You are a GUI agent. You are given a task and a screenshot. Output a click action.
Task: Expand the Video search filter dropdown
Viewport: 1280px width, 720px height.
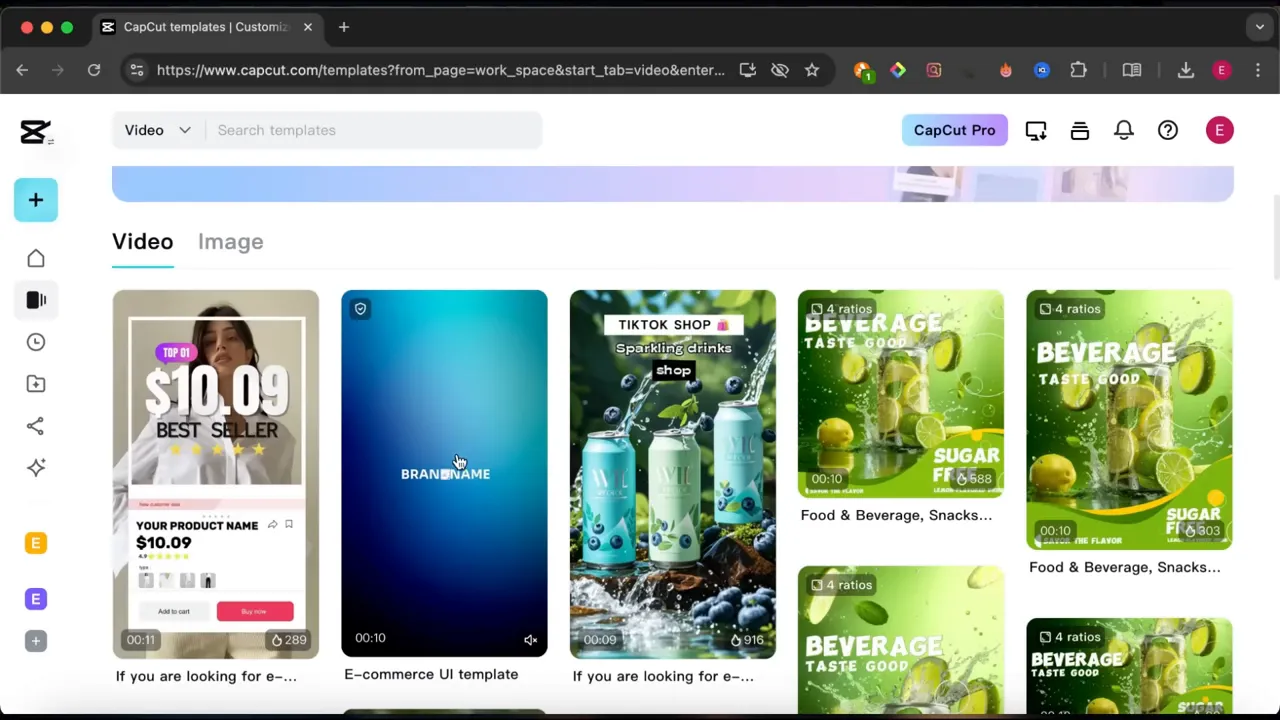157,130
